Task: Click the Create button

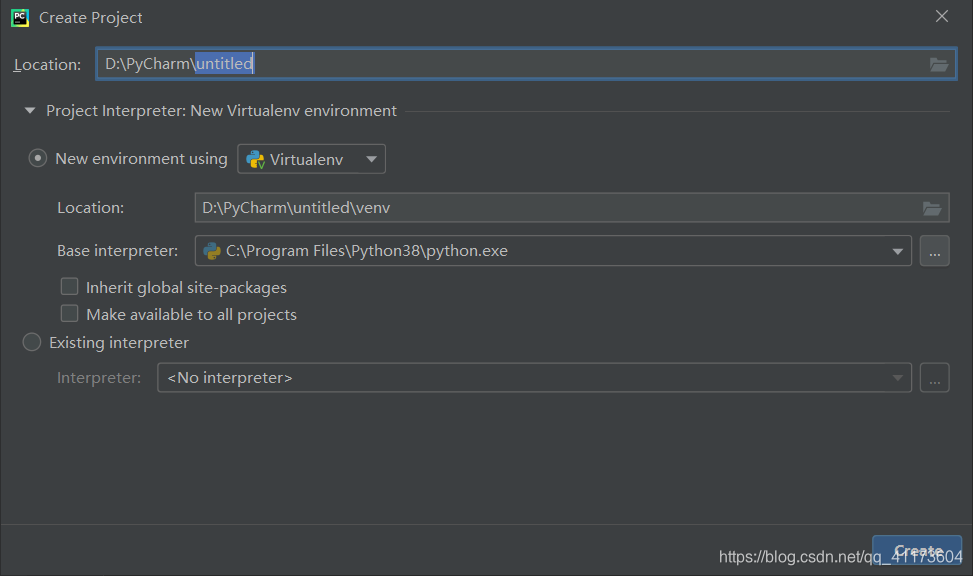Action: tap(917, 551)
